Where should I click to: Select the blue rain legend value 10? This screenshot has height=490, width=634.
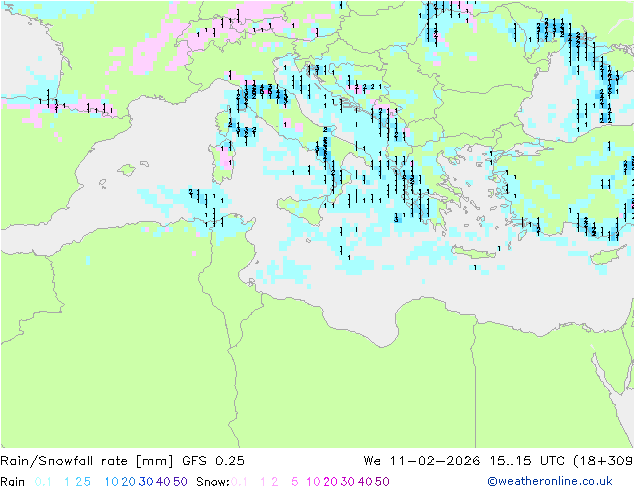[x=111, y=482]
